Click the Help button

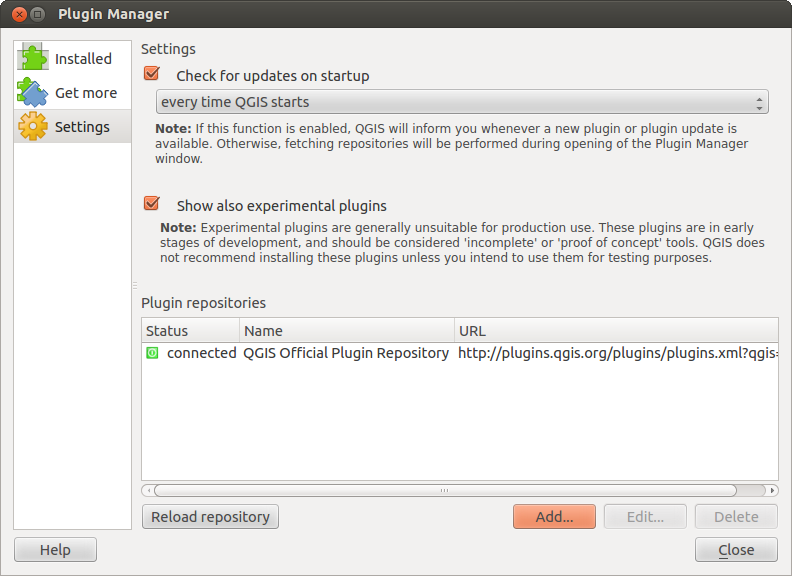(x=55, y=549)
